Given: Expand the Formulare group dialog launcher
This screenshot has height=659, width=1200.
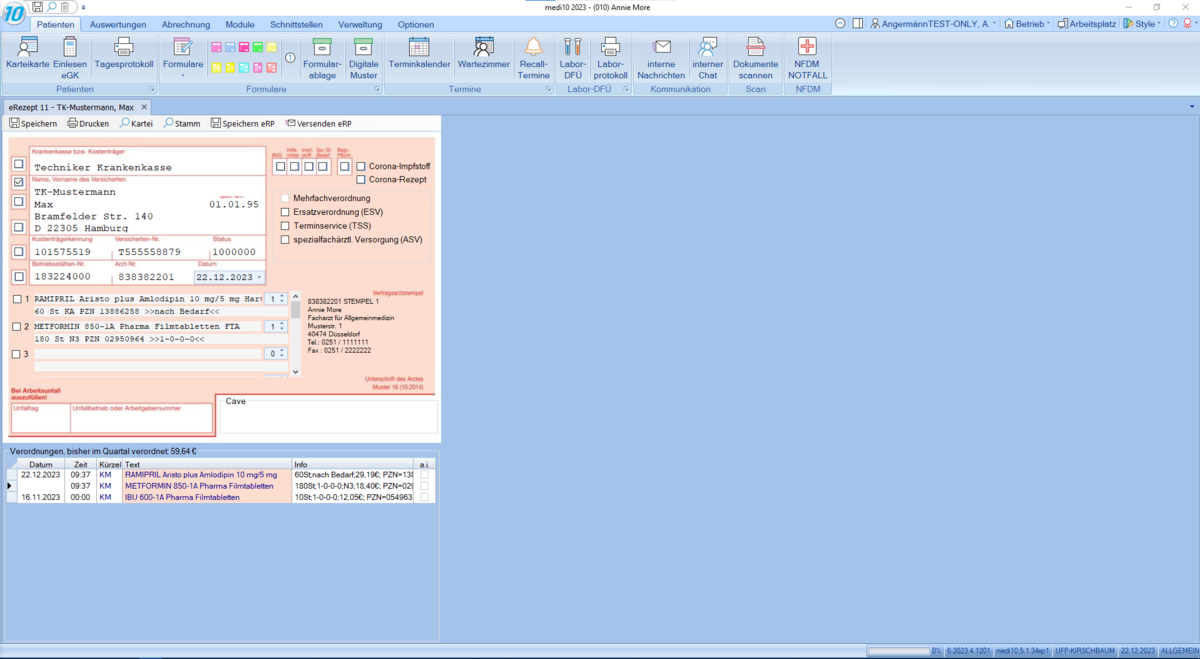Looking at the screenshot, I should coord(378,89).
